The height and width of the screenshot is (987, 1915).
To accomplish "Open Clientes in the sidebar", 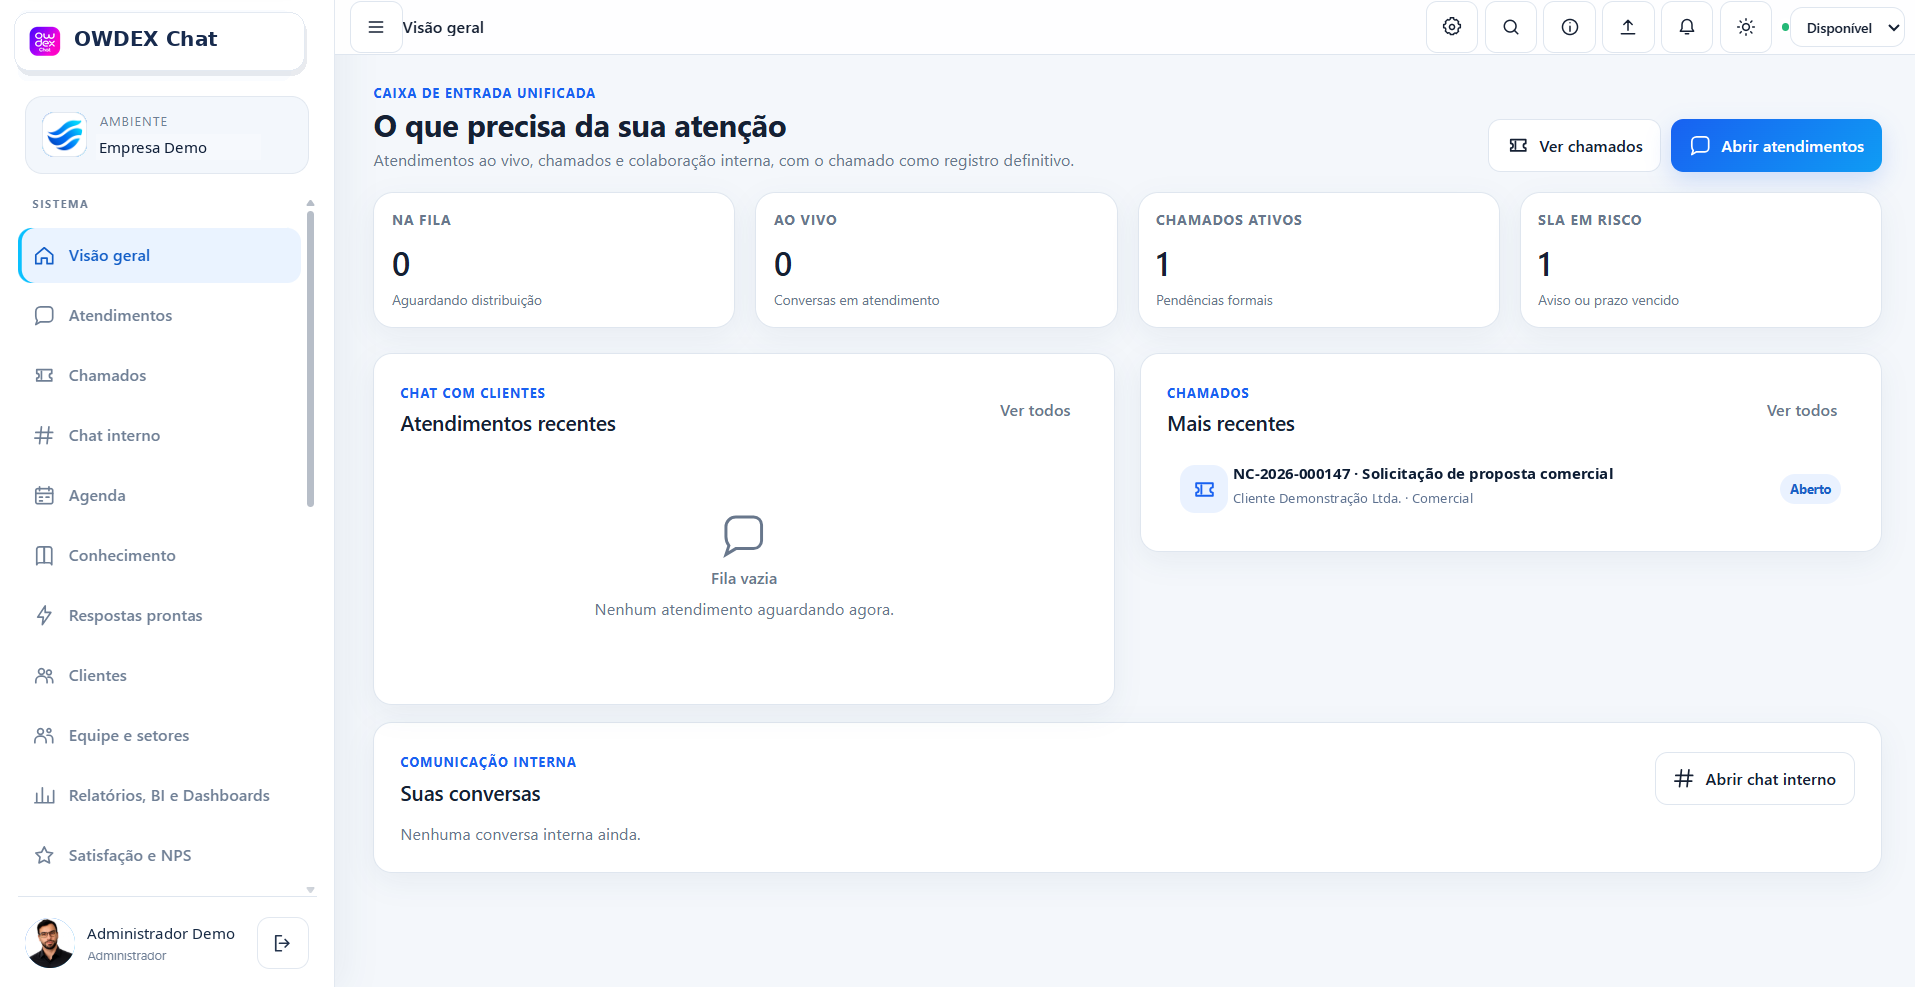I will click(160, 676).
